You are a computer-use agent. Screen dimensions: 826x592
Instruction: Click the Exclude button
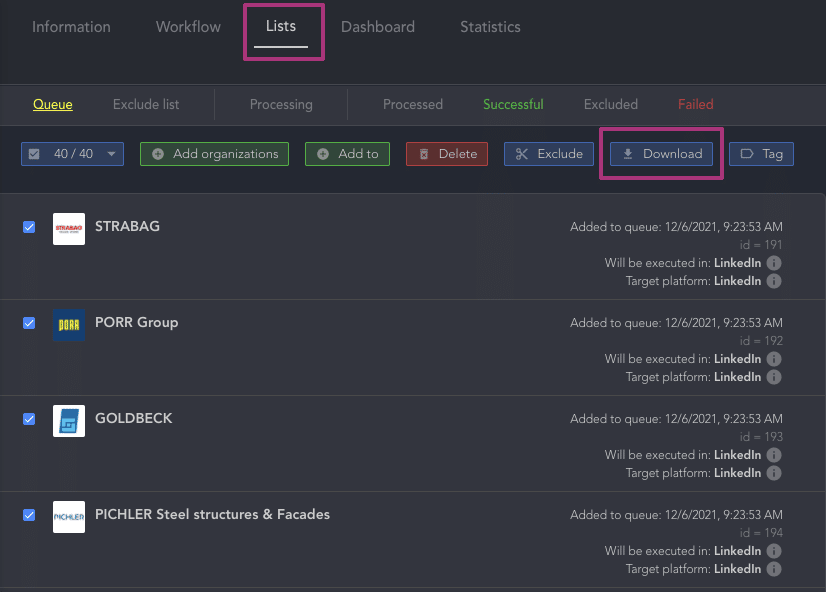549,154
